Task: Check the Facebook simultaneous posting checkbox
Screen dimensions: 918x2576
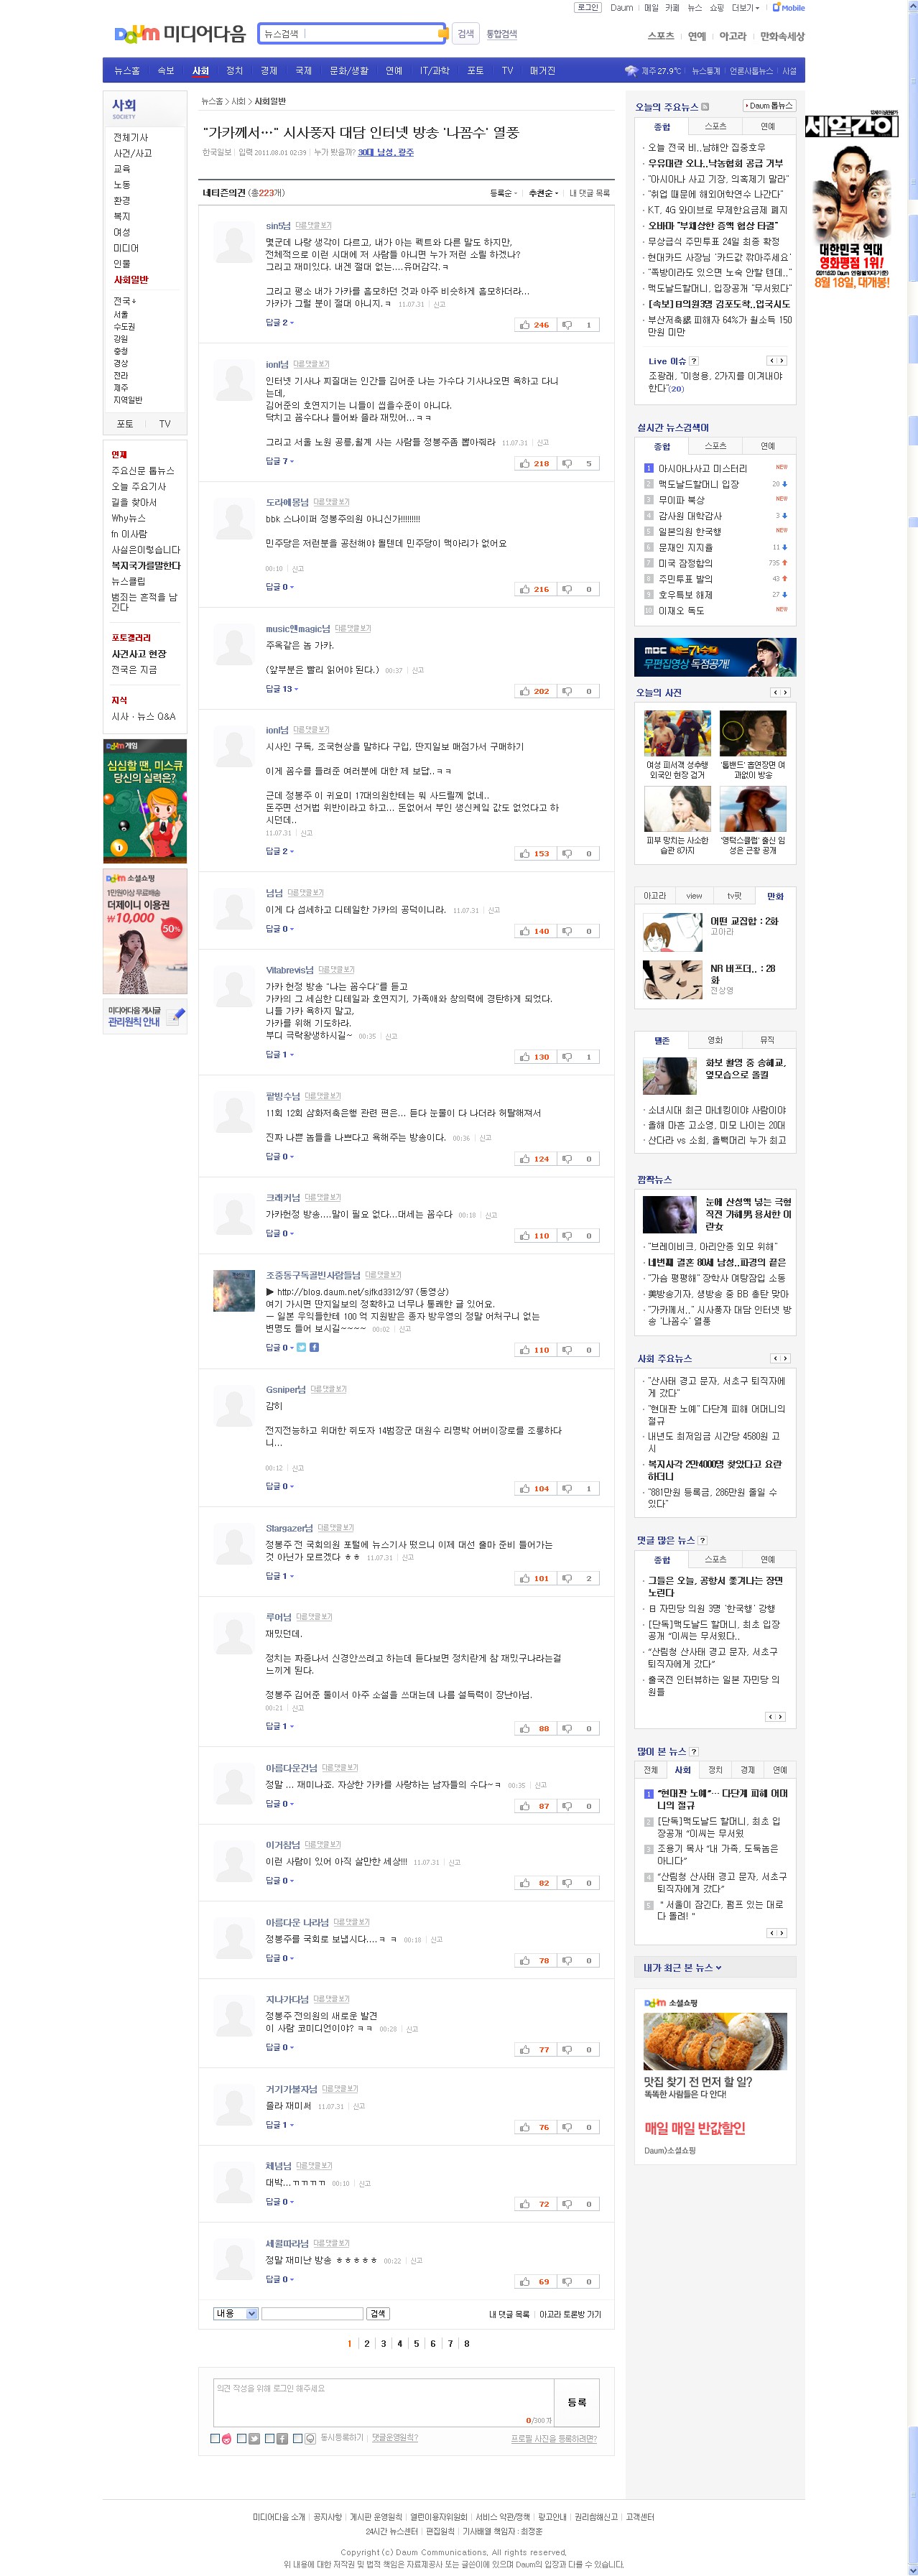Action: pyautogui.click(x=270, y=2438)
